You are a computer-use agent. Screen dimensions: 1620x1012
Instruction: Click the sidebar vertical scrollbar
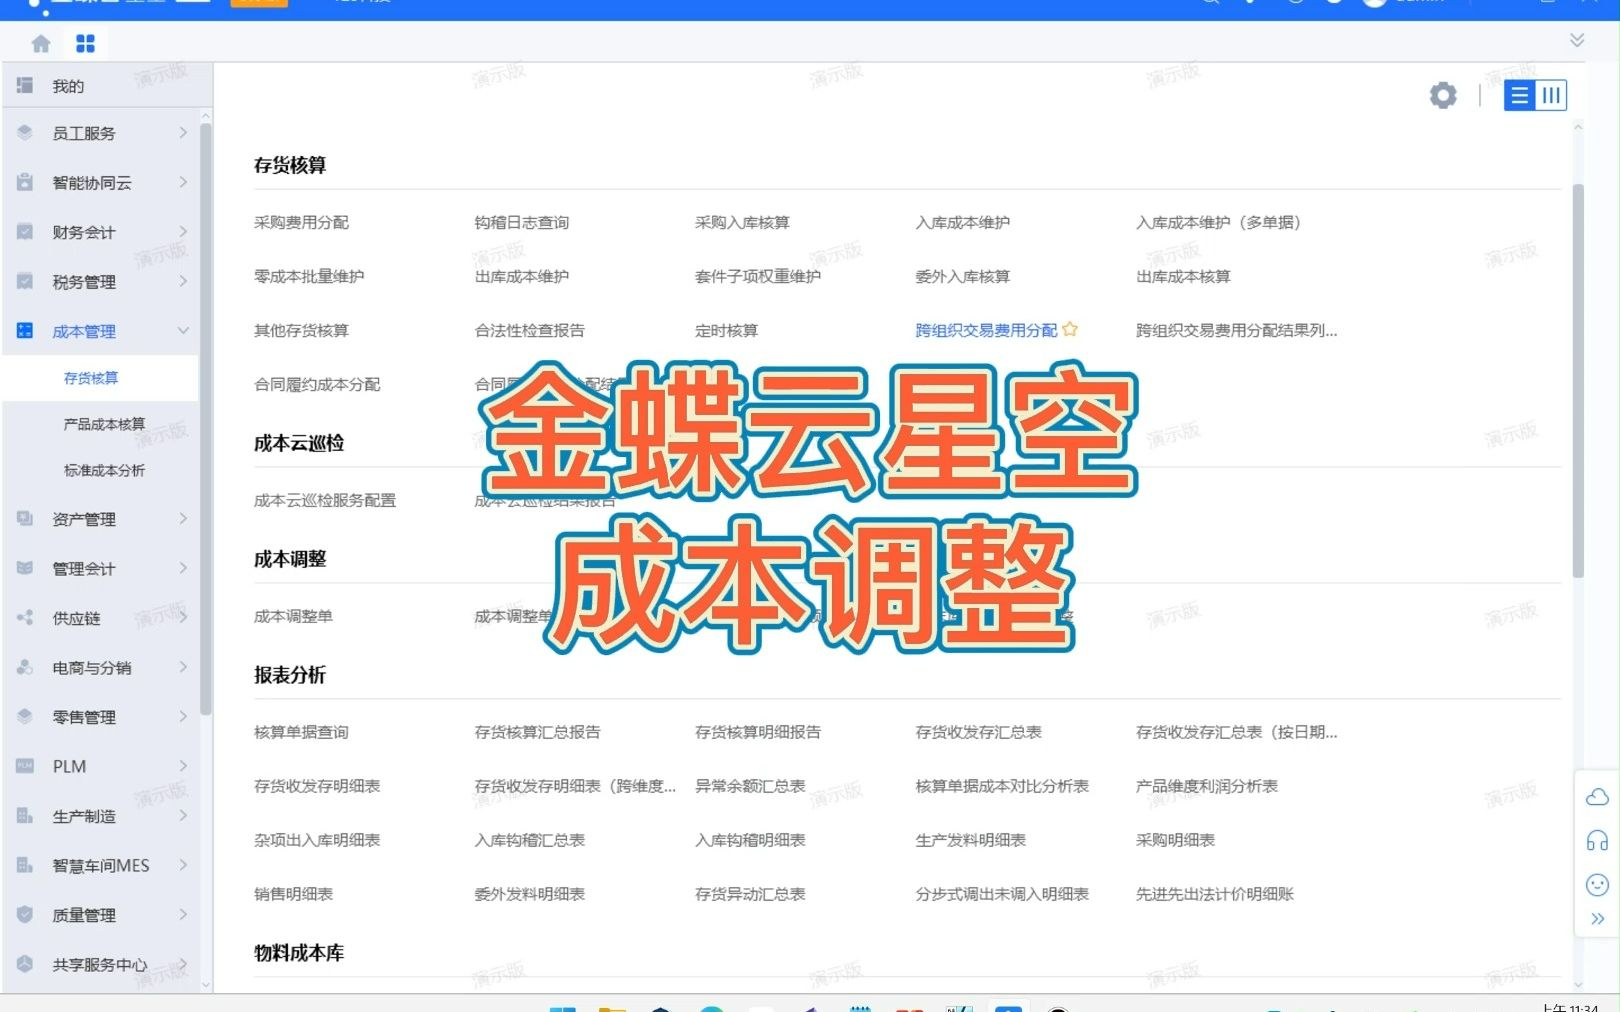click(x=206, y=418)
